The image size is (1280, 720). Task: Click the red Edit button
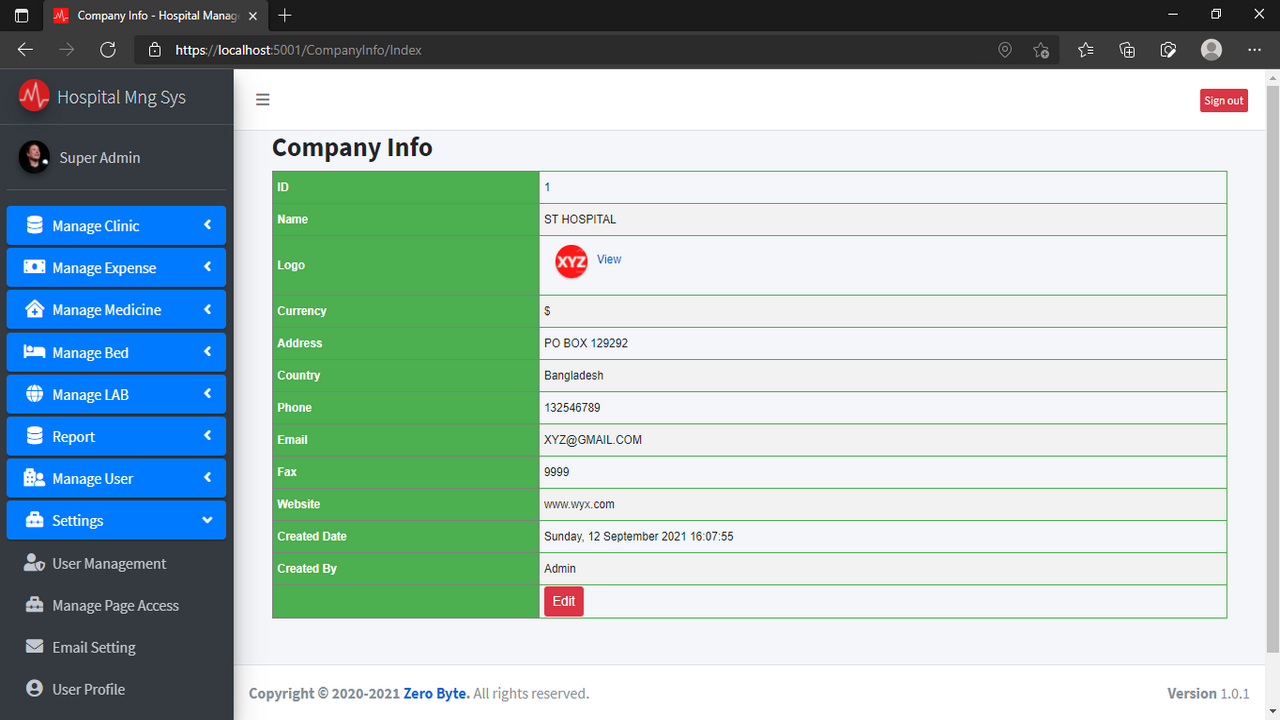(563, 601)
